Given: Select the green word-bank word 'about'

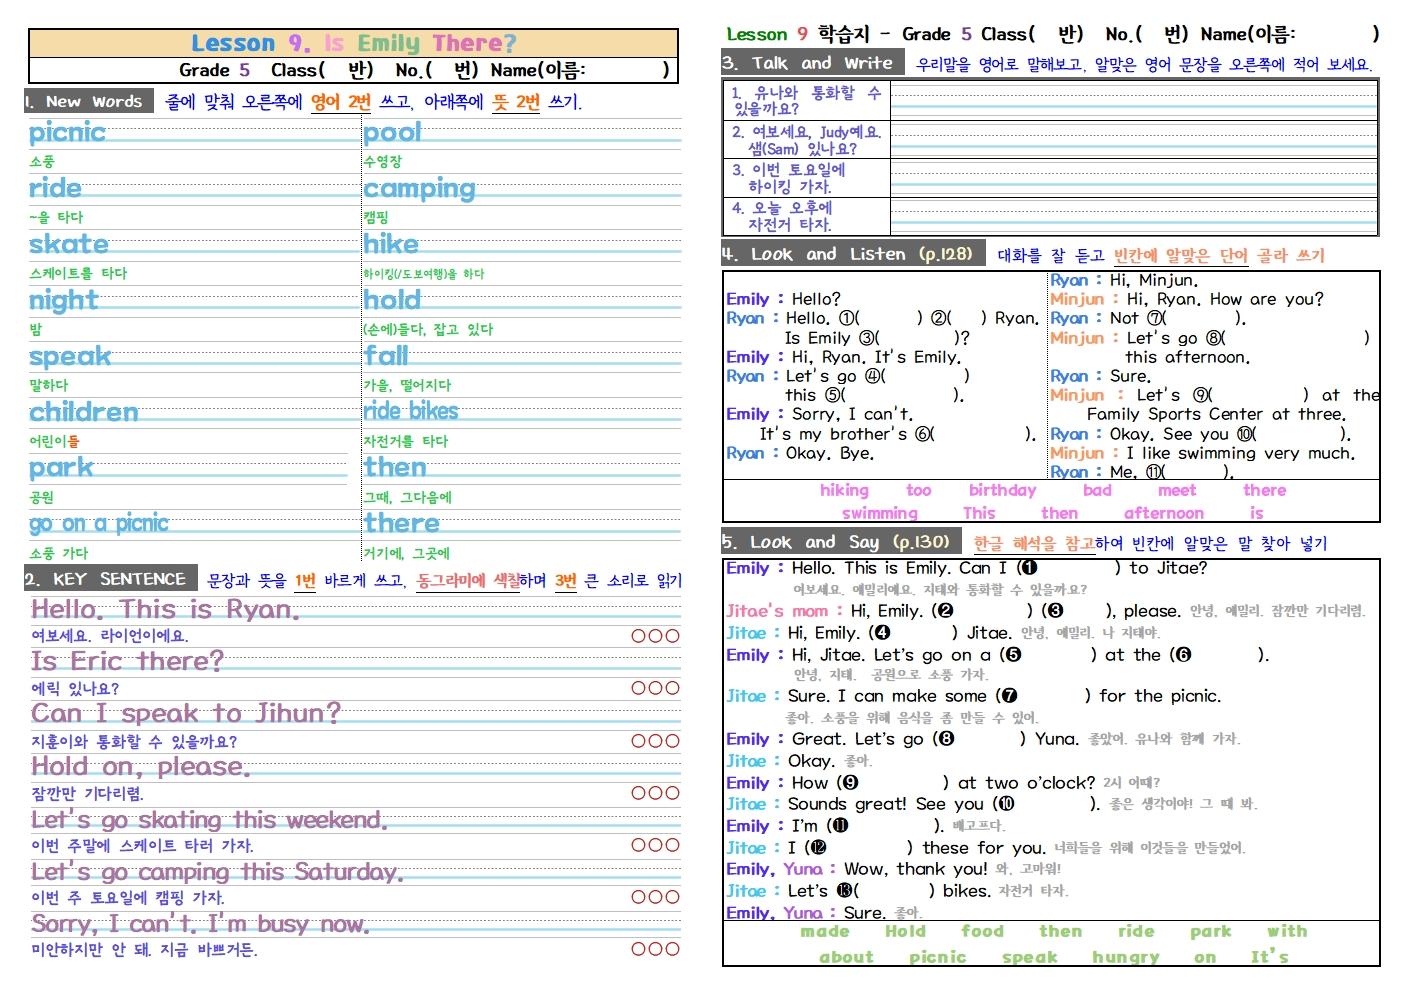Looking at the screenshot, I should point(846,957).
